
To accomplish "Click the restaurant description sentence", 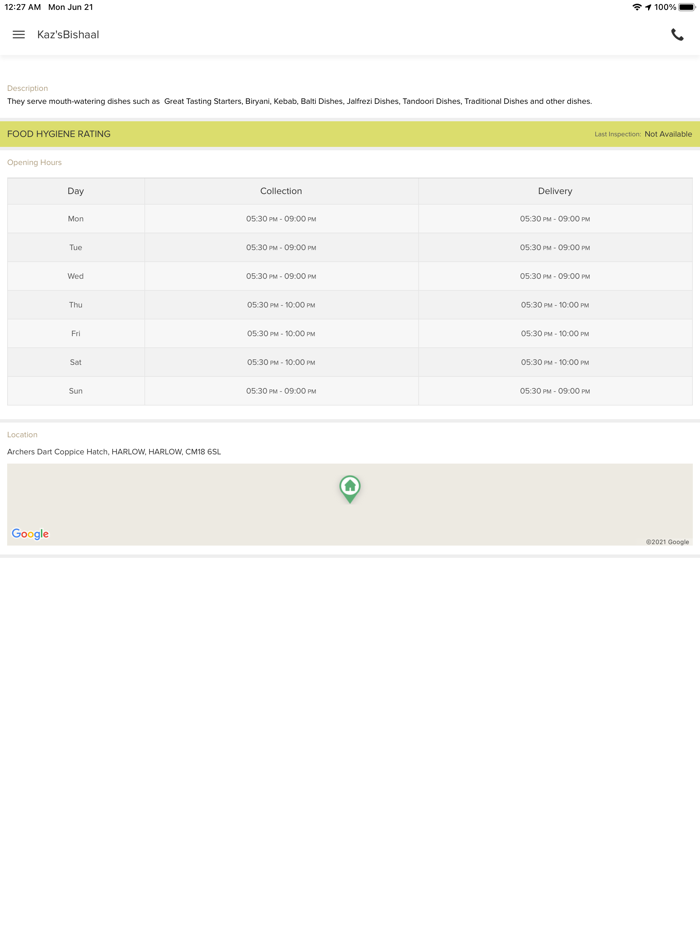I will tap(300, 101).
